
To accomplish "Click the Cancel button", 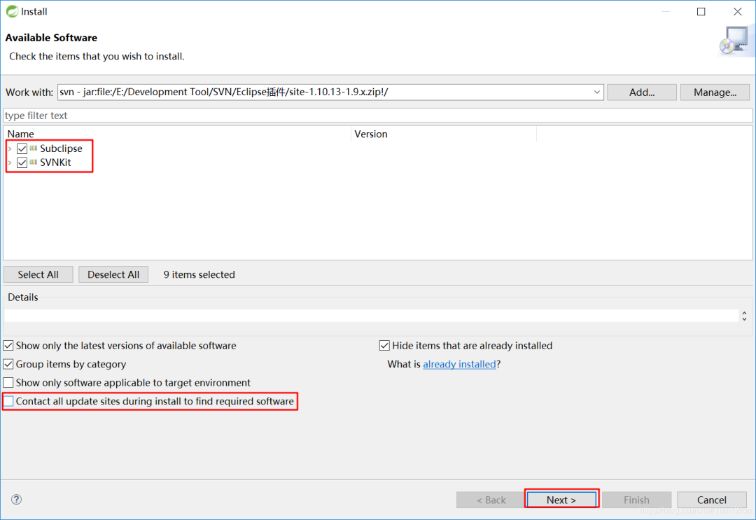I will [x=712, y=500].
